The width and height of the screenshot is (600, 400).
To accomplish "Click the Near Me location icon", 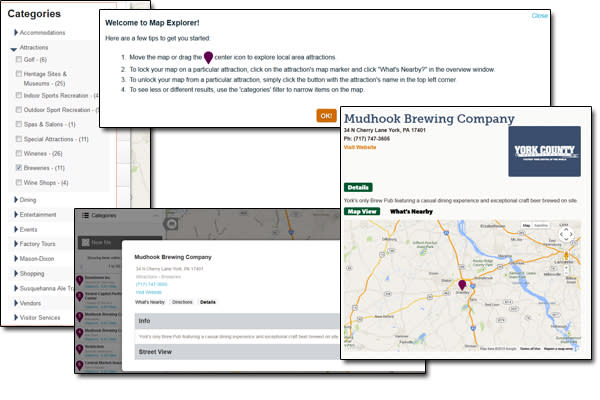I will [86, 242].
